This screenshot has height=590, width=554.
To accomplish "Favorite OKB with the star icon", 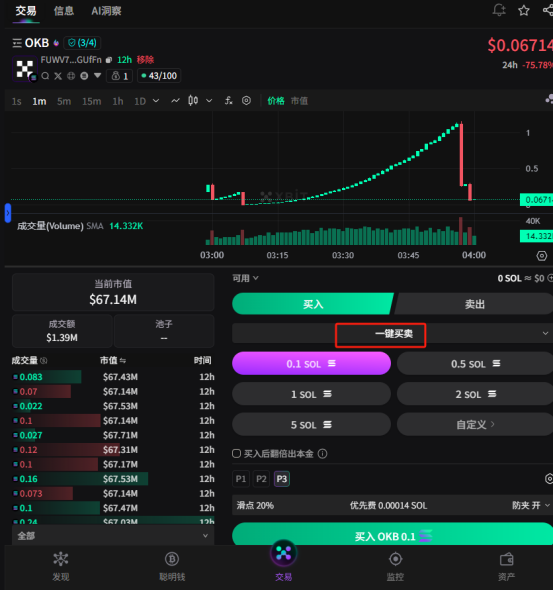I will pyautogui.click(x=524, y=11).
